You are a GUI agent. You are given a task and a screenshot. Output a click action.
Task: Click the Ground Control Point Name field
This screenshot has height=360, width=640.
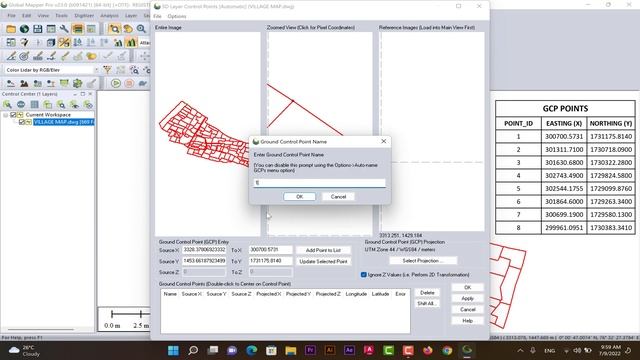[319, 183]
